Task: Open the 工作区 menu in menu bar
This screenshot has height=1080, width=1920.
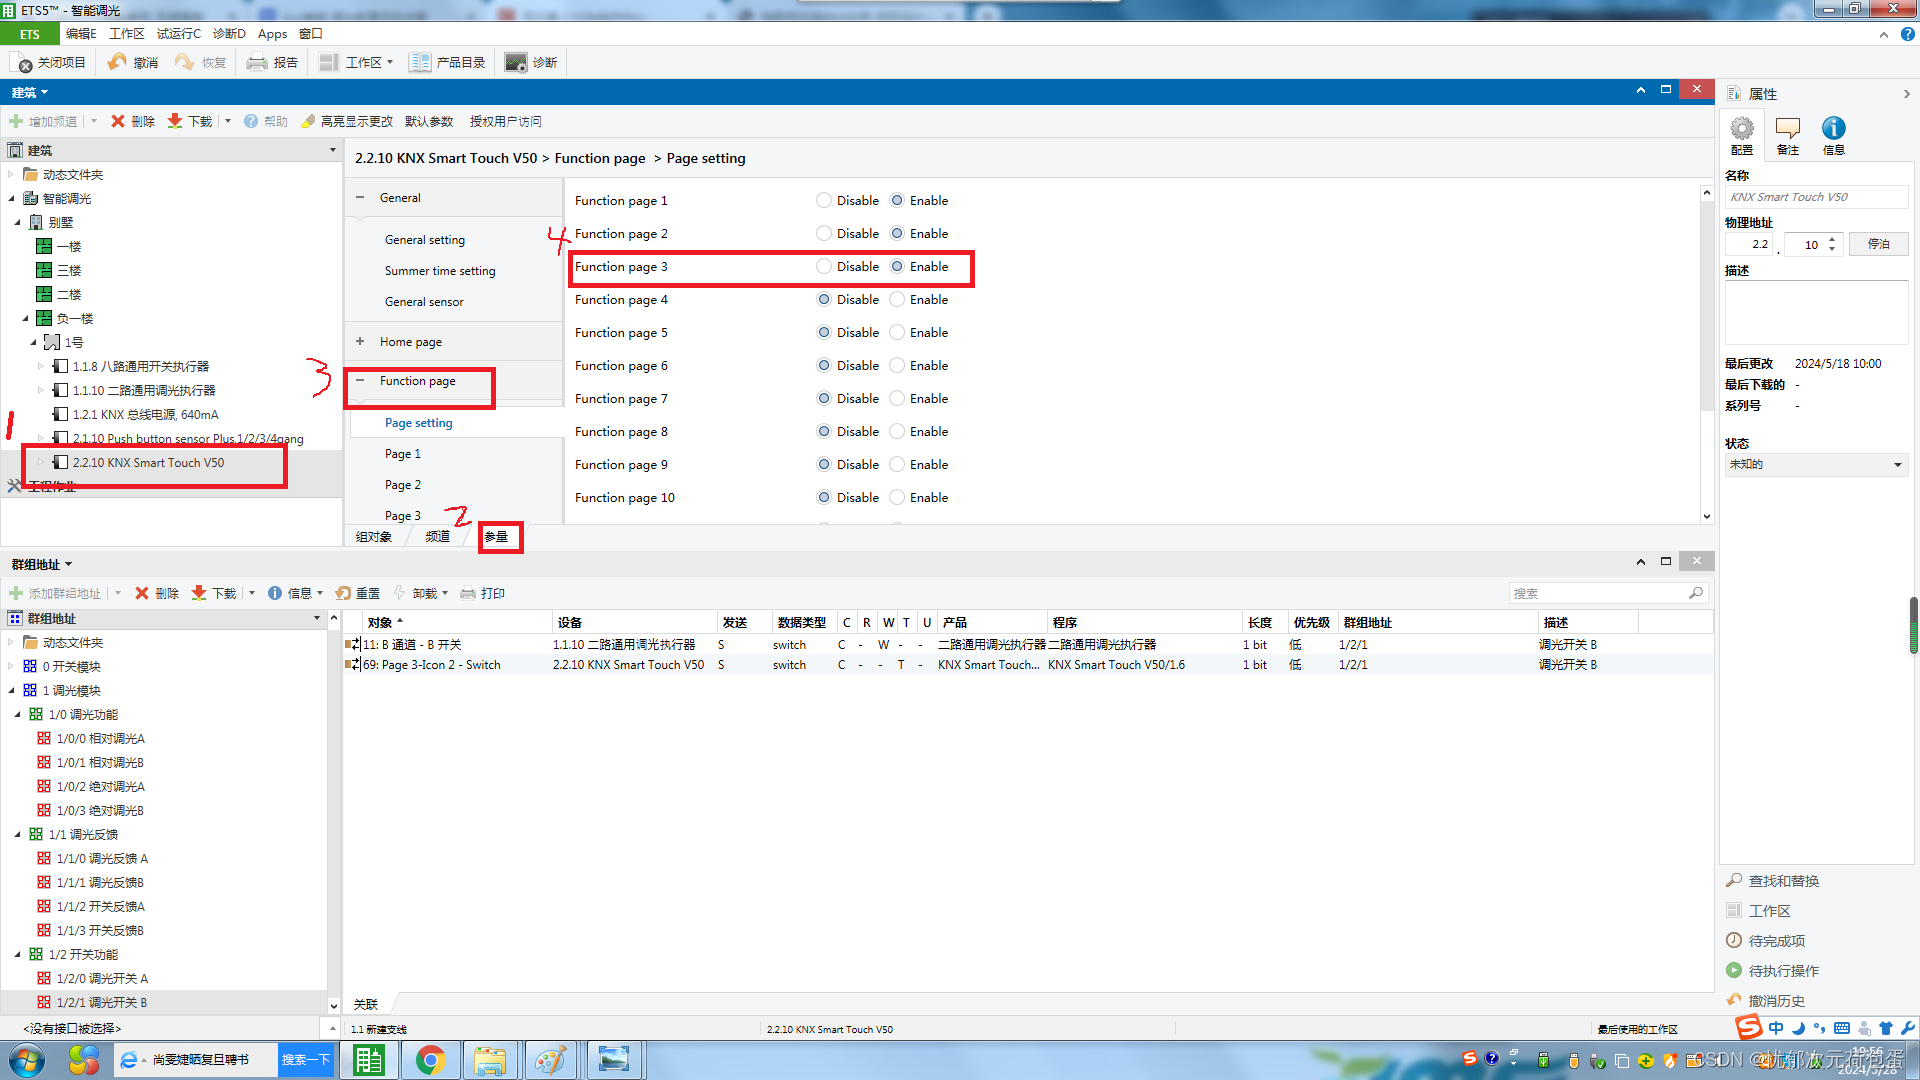Action: point(126,33)
